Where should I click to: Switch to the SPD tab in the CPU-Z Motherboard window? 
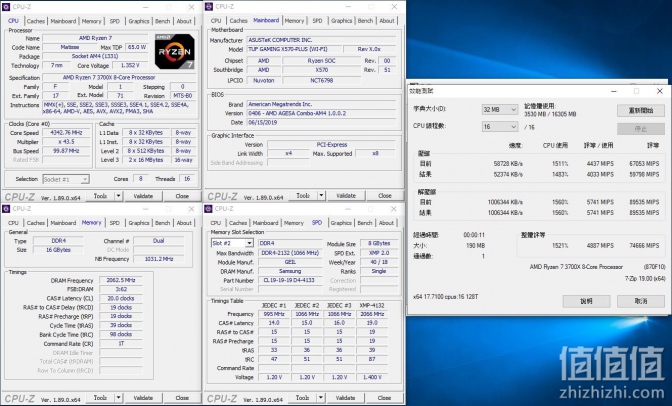click(x=317, y=21)
